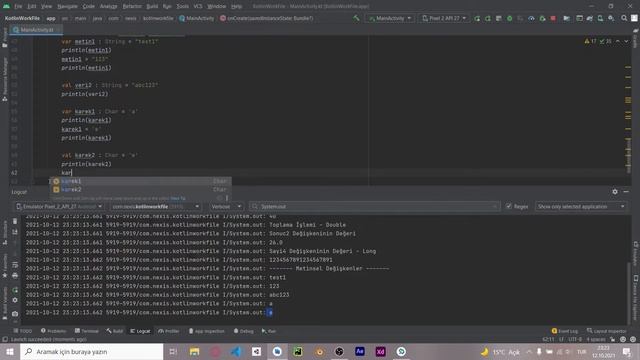Open the Profiler tool window tab

[x=169, y=331]
